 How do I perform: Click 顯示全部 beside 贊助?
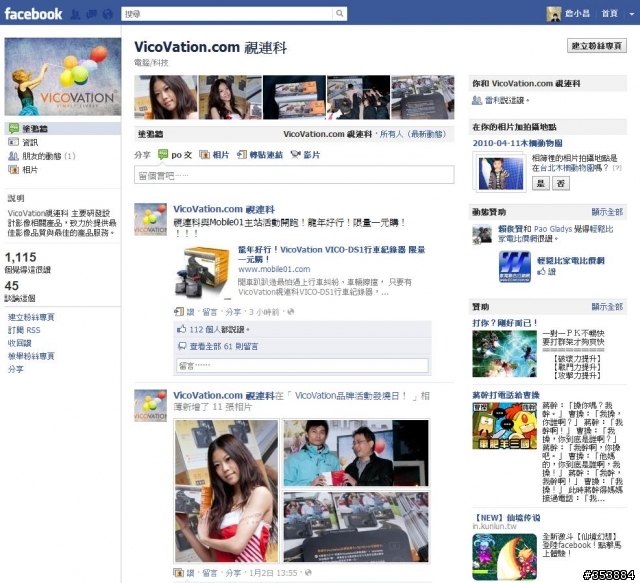tap(607, 307)
